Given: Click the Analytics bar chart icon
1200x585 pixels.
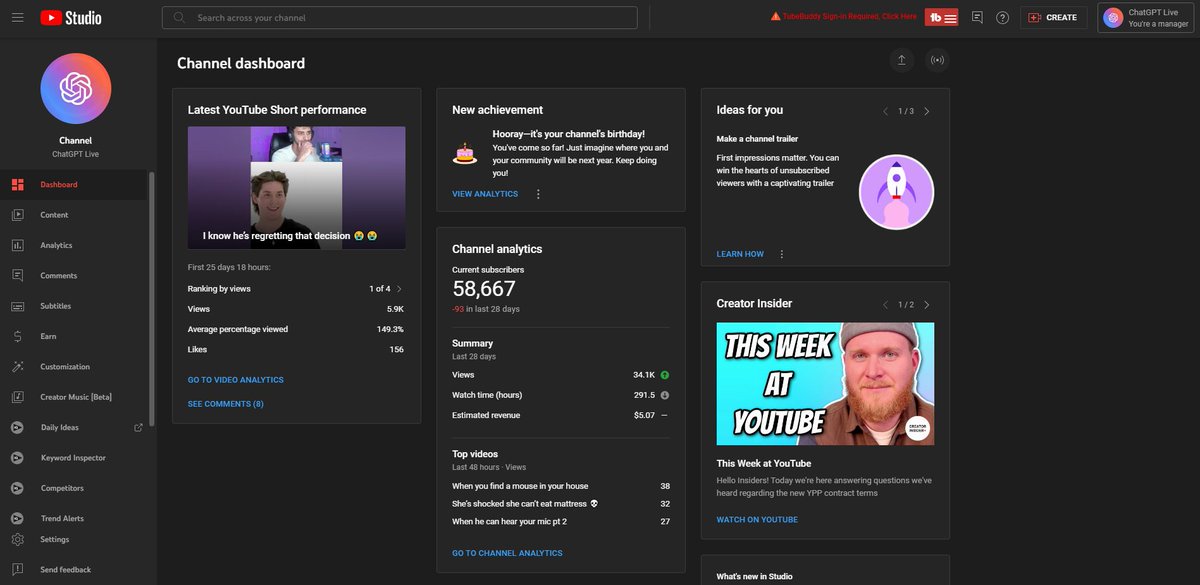Looking at the screenshot, I should (x=17, y=245).
